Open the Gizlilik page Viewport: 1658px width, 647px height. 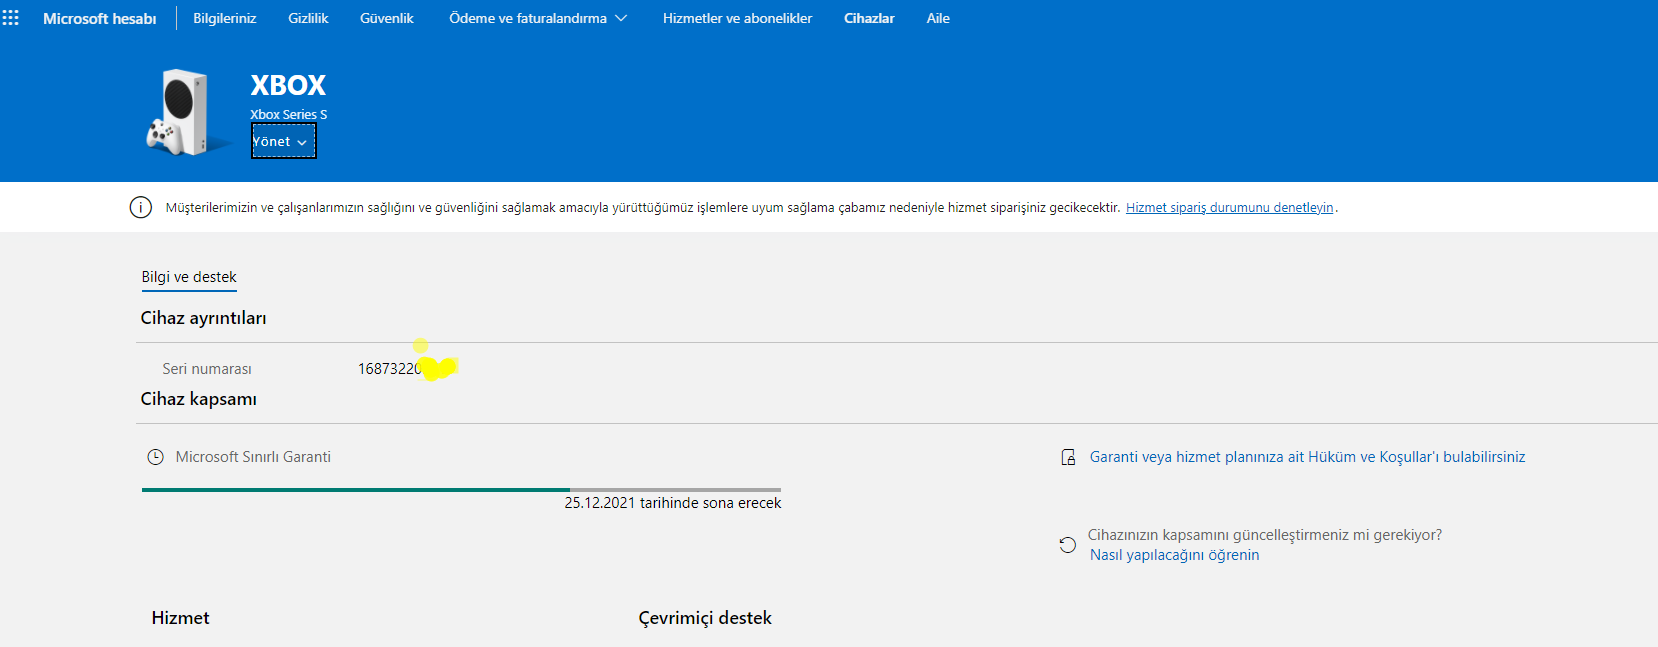point(308,18)
